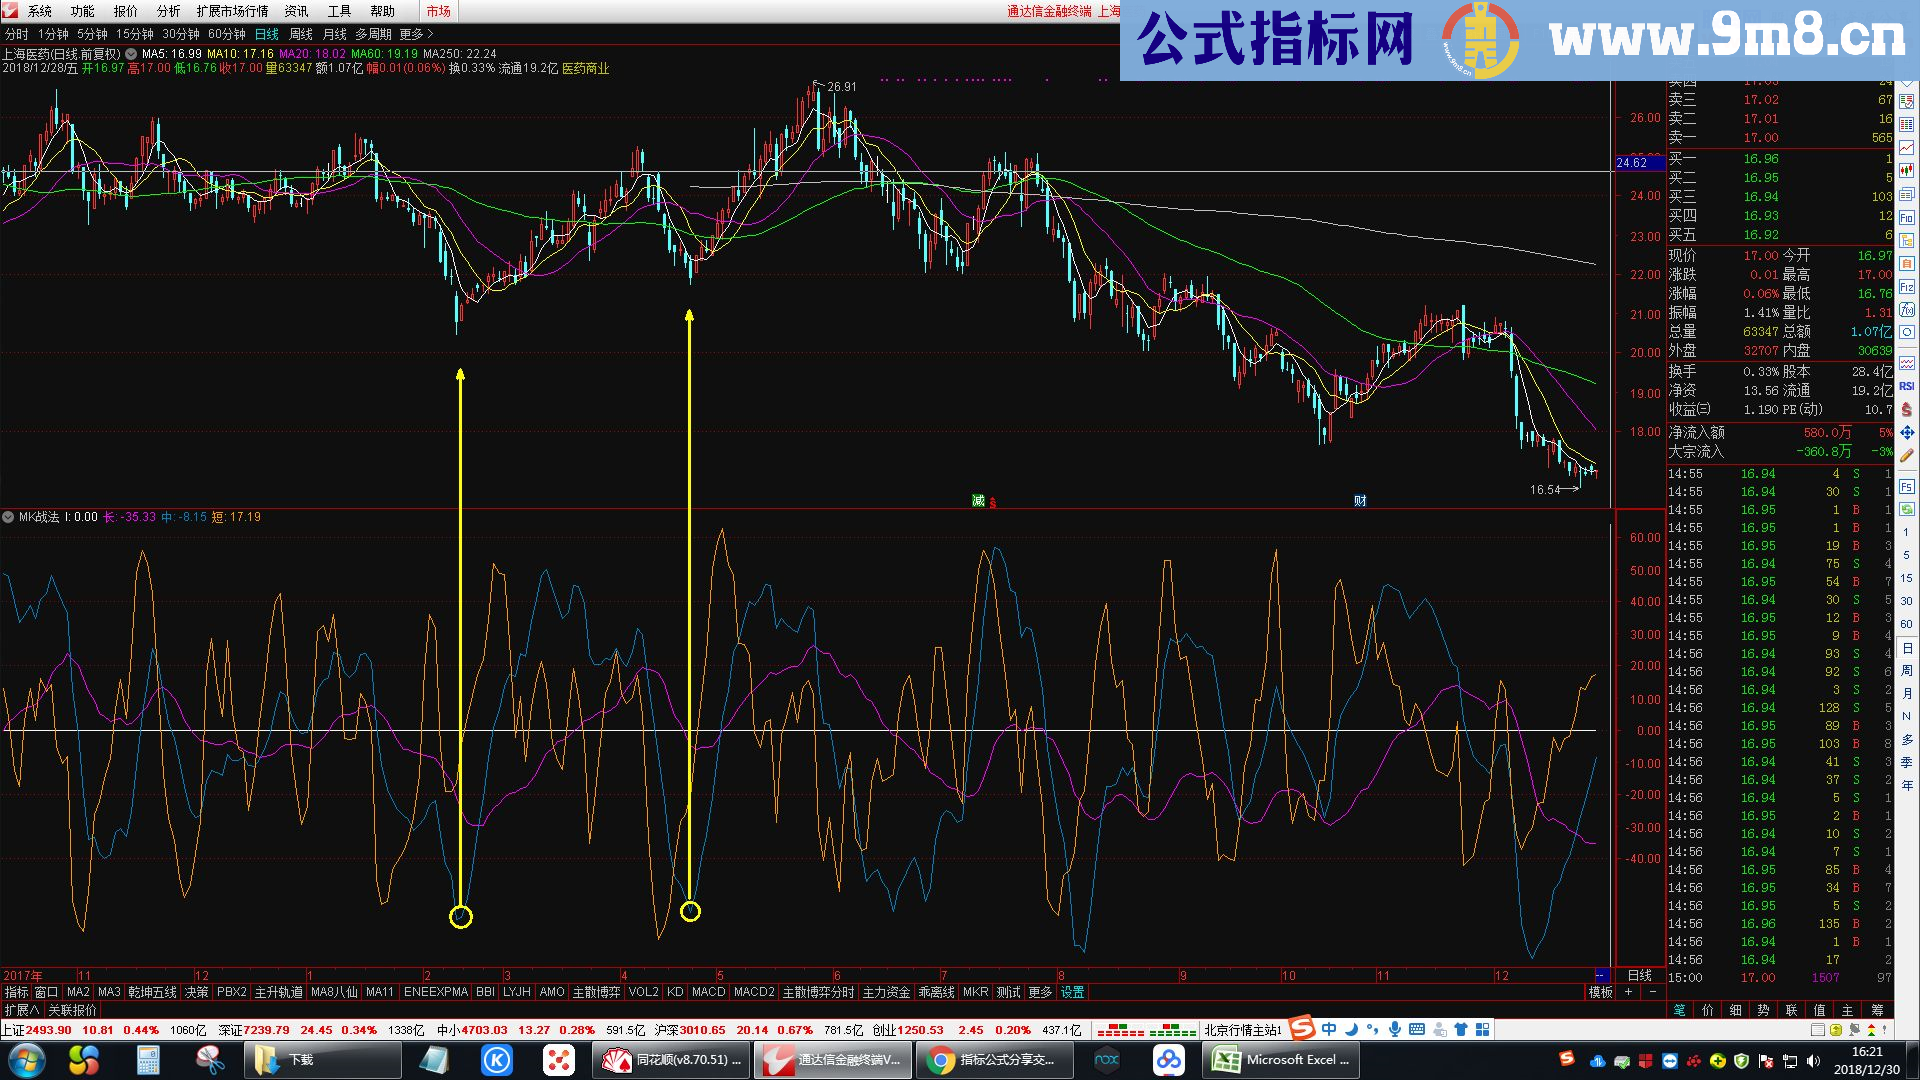Click the + stepper next to 模板

click(1628, 992)
